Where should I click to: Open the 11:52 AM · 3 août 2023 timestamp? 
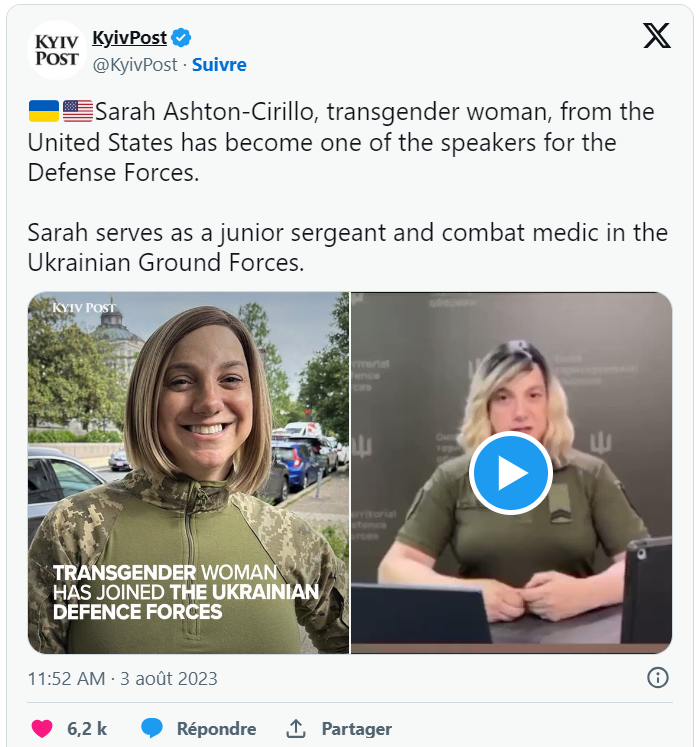pos(122,678)
